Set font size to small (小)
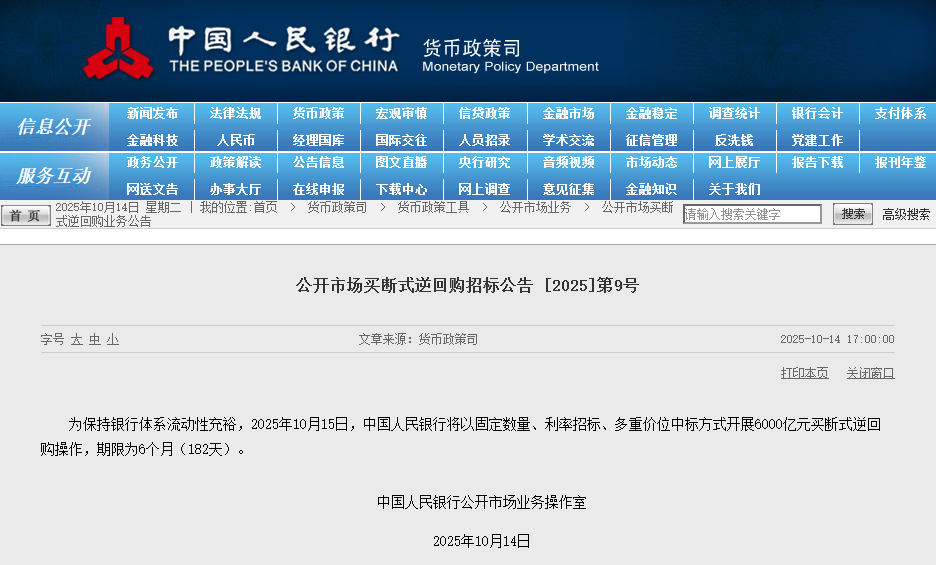The height and width of the screenshot is (565, 936). (x=113, y=340)
